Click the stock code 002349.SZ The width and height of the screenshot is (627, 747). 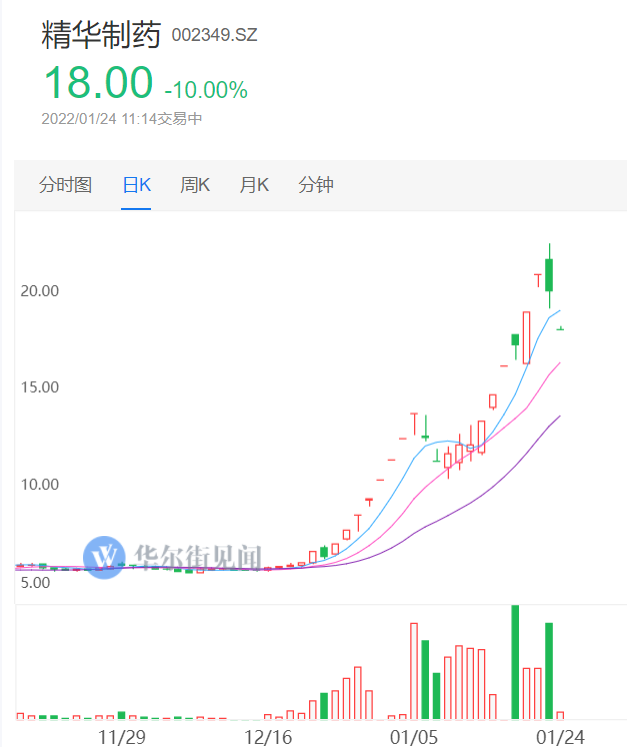214,35
